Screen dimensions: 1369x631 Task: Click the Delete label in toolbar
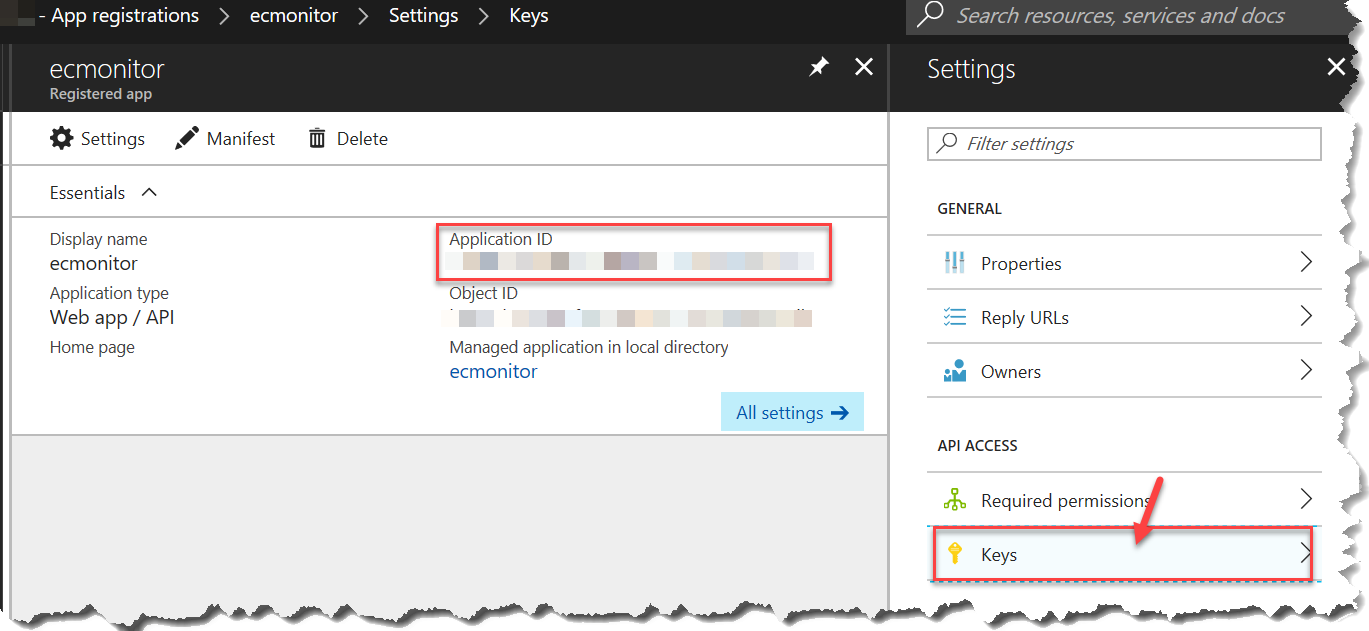pyautogui.click(x=362, y=139)
